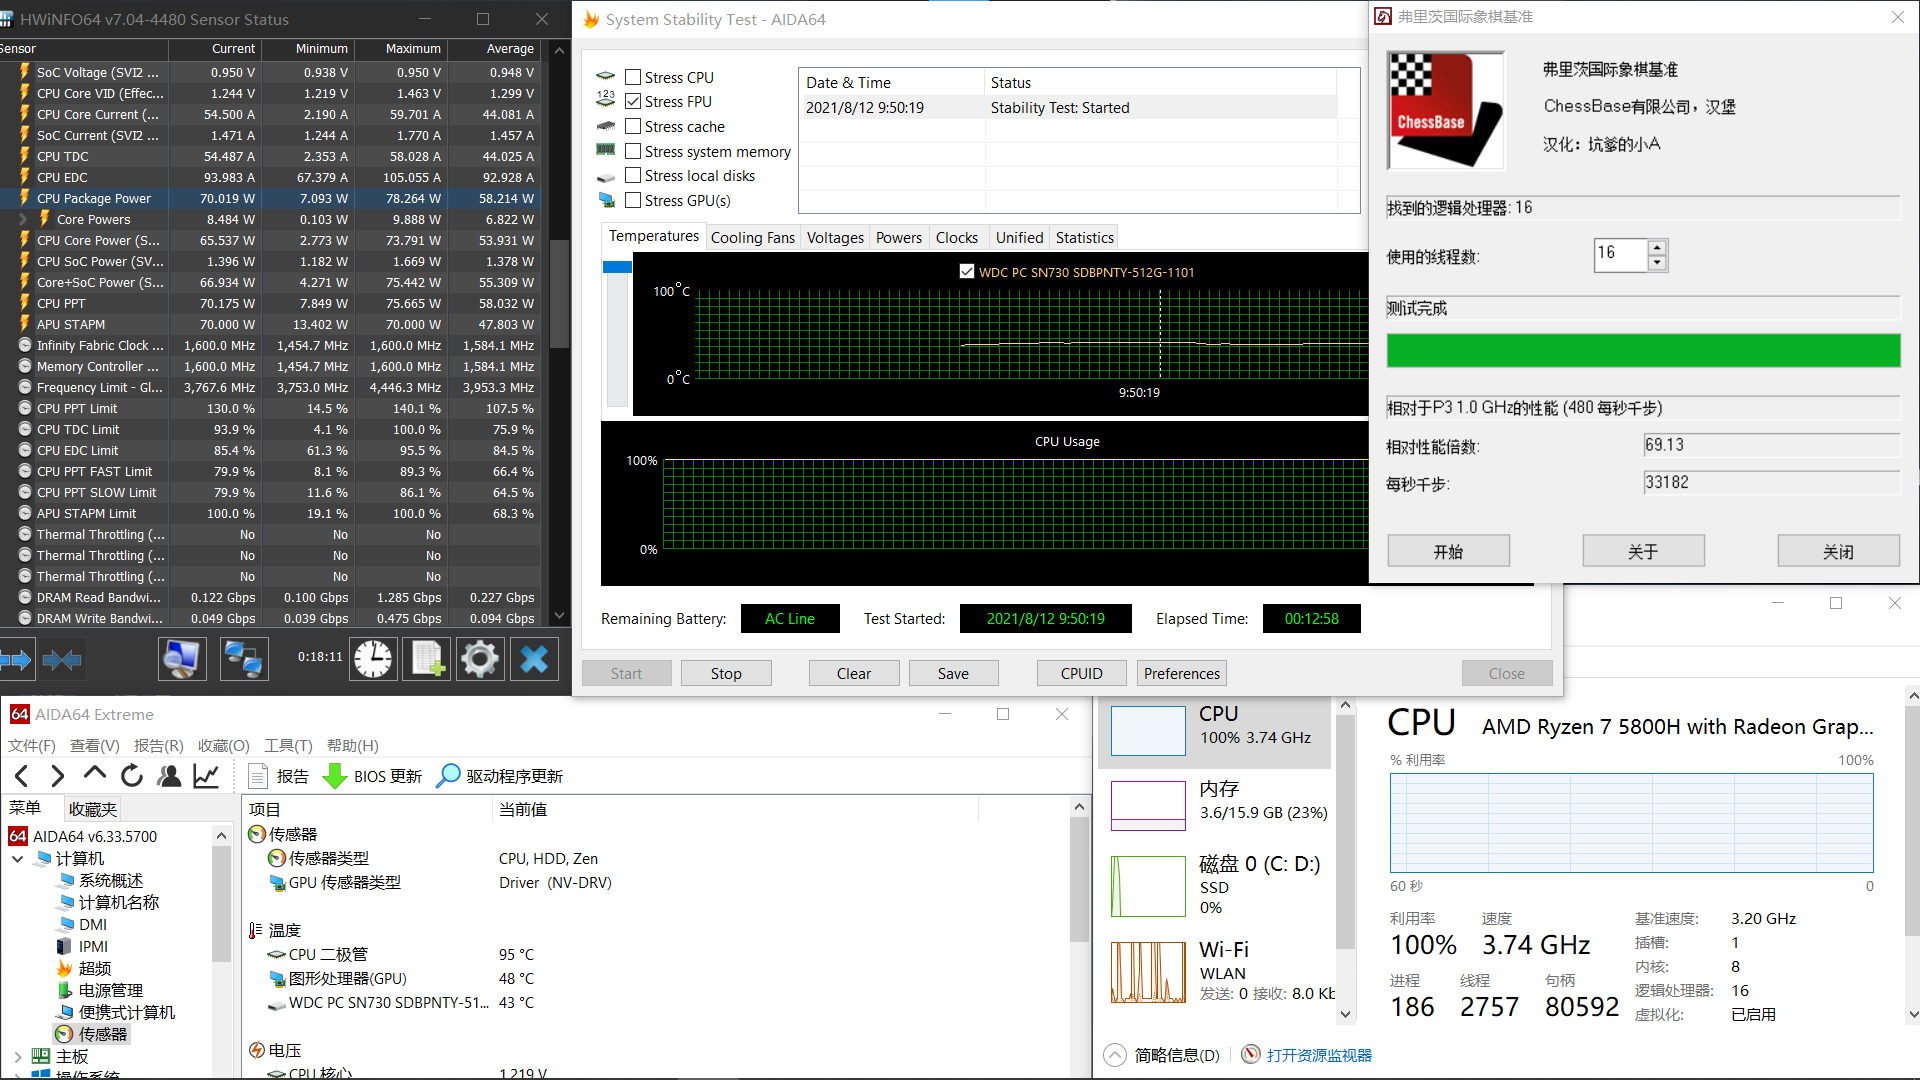The image size is (1920, 1080).
Task: Open 工具(T) menu in AIDA64 Extreme
Action: pos(288,745)
